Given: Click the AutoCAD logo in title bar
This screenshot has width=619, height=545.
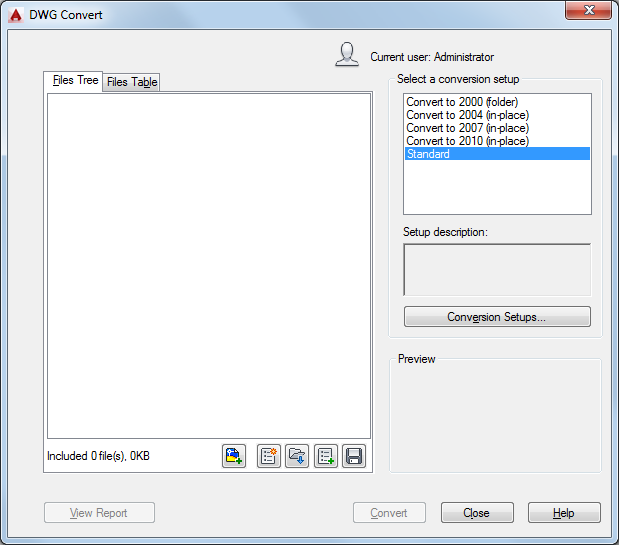Looking at the screenshot, I should pos(15,15).
